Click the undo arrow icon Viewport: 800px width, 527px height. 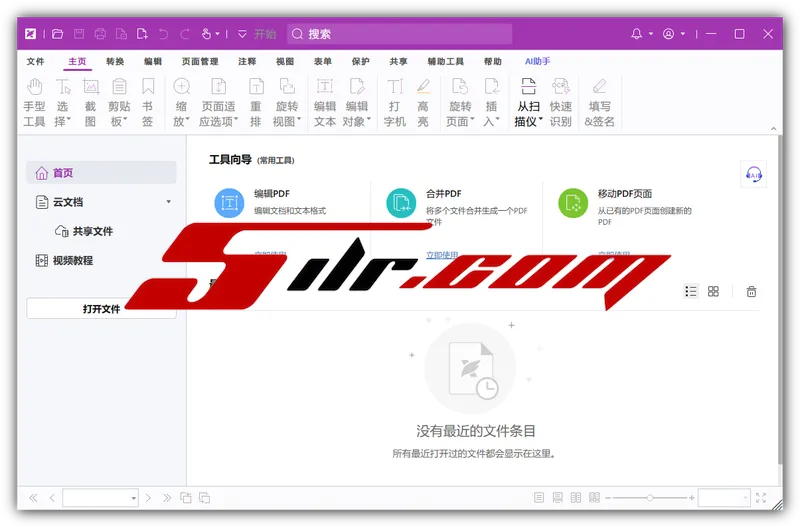coord(163,34)
